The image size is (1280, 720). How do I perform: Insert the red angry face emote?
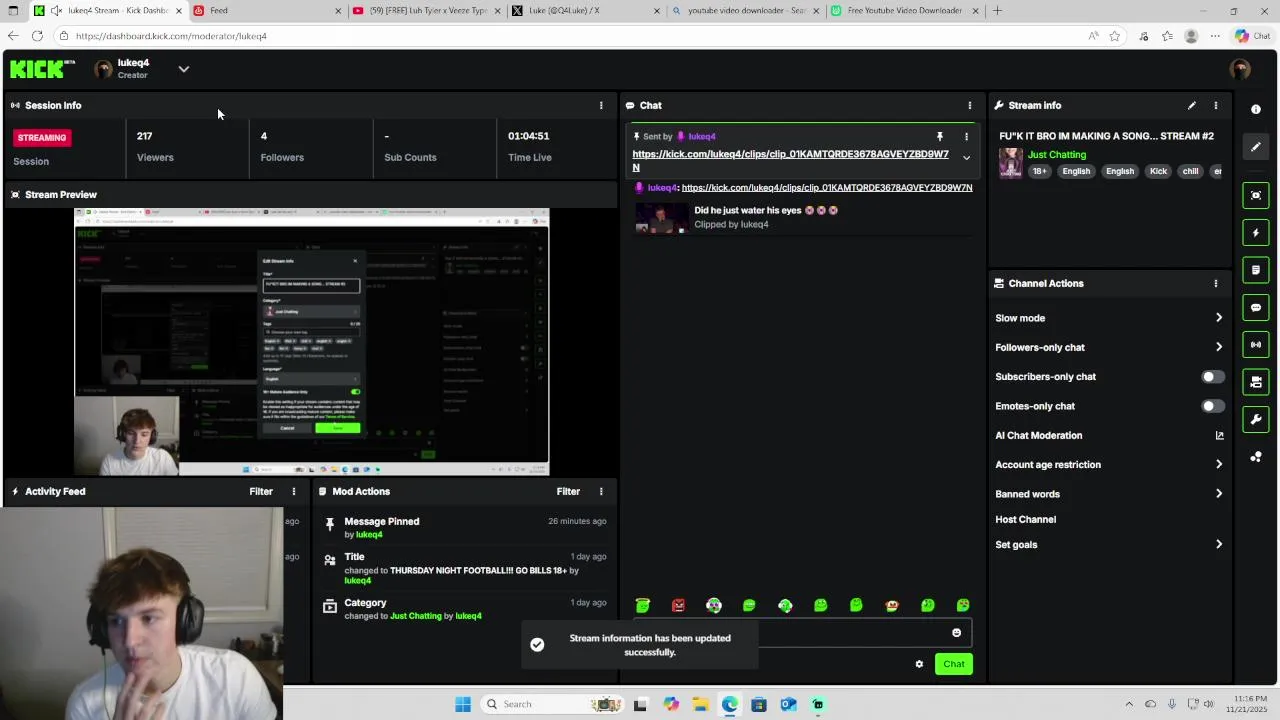(x=678, y=605)
